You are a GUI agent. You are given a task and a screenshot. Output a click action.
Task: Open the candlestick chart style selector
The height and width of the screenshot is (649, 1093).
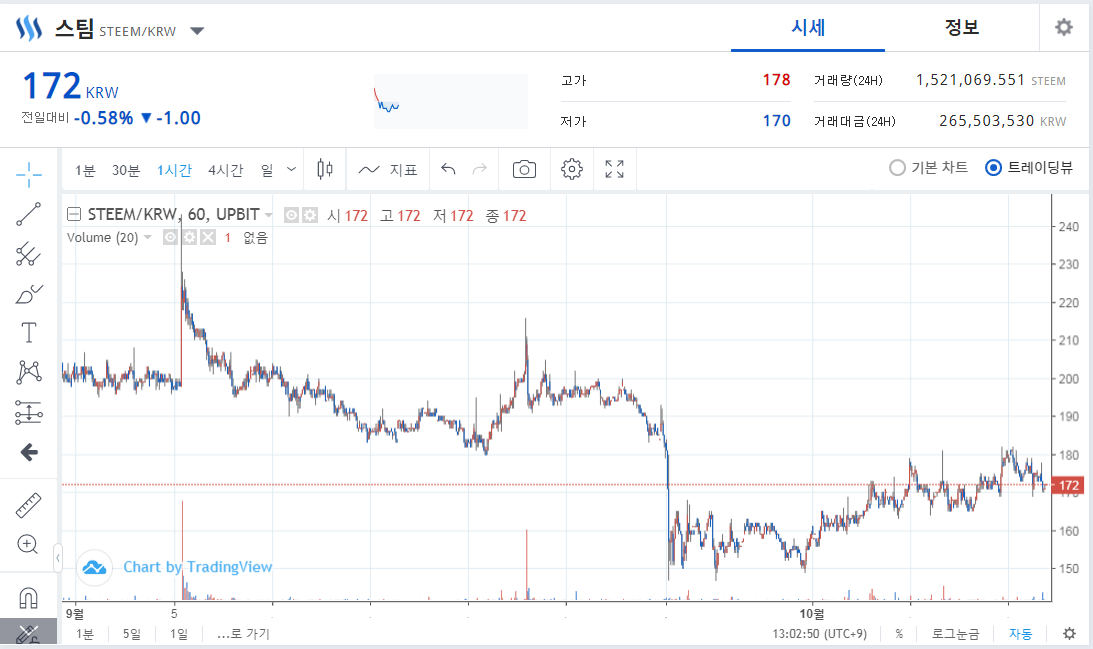click(325, 169)
